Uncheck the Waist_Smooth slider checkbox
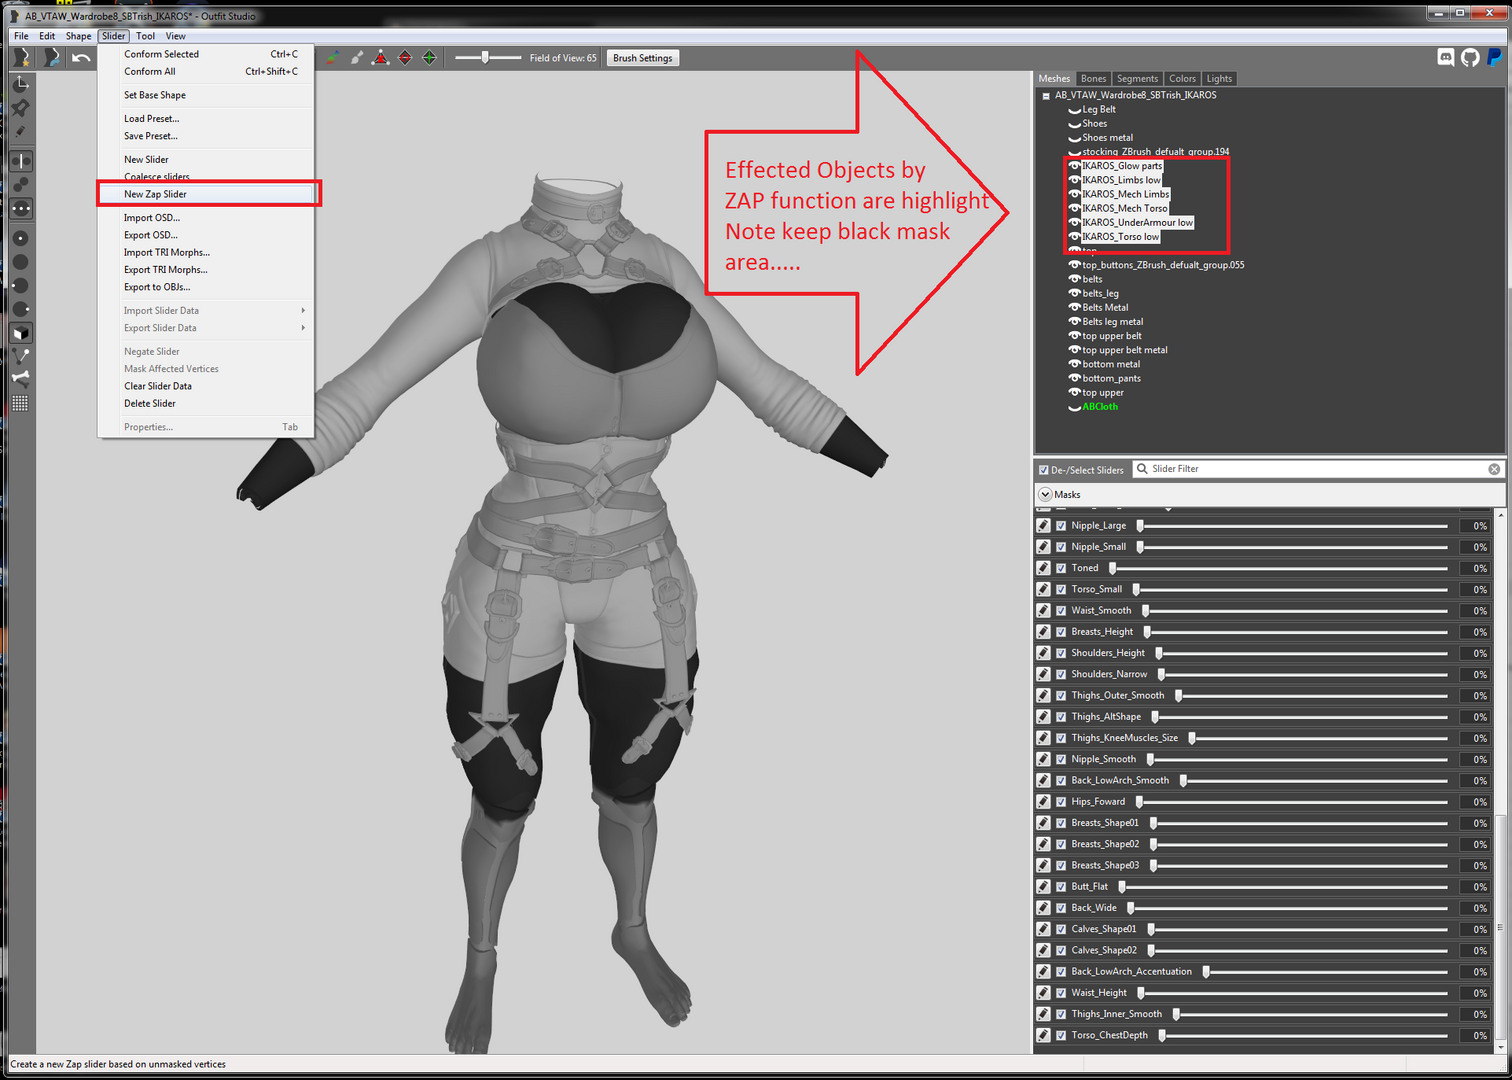Viewport: 1512px width, 1080px height. click(x=1062, y=611)
